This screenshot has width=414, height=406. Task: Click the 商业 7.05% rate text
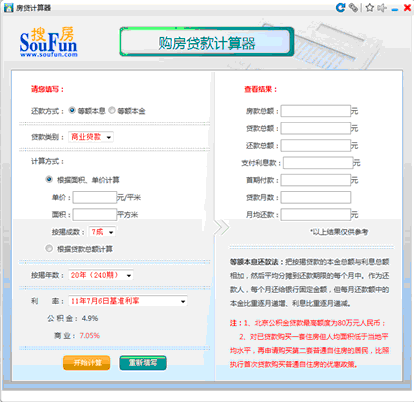coord(77,335)
